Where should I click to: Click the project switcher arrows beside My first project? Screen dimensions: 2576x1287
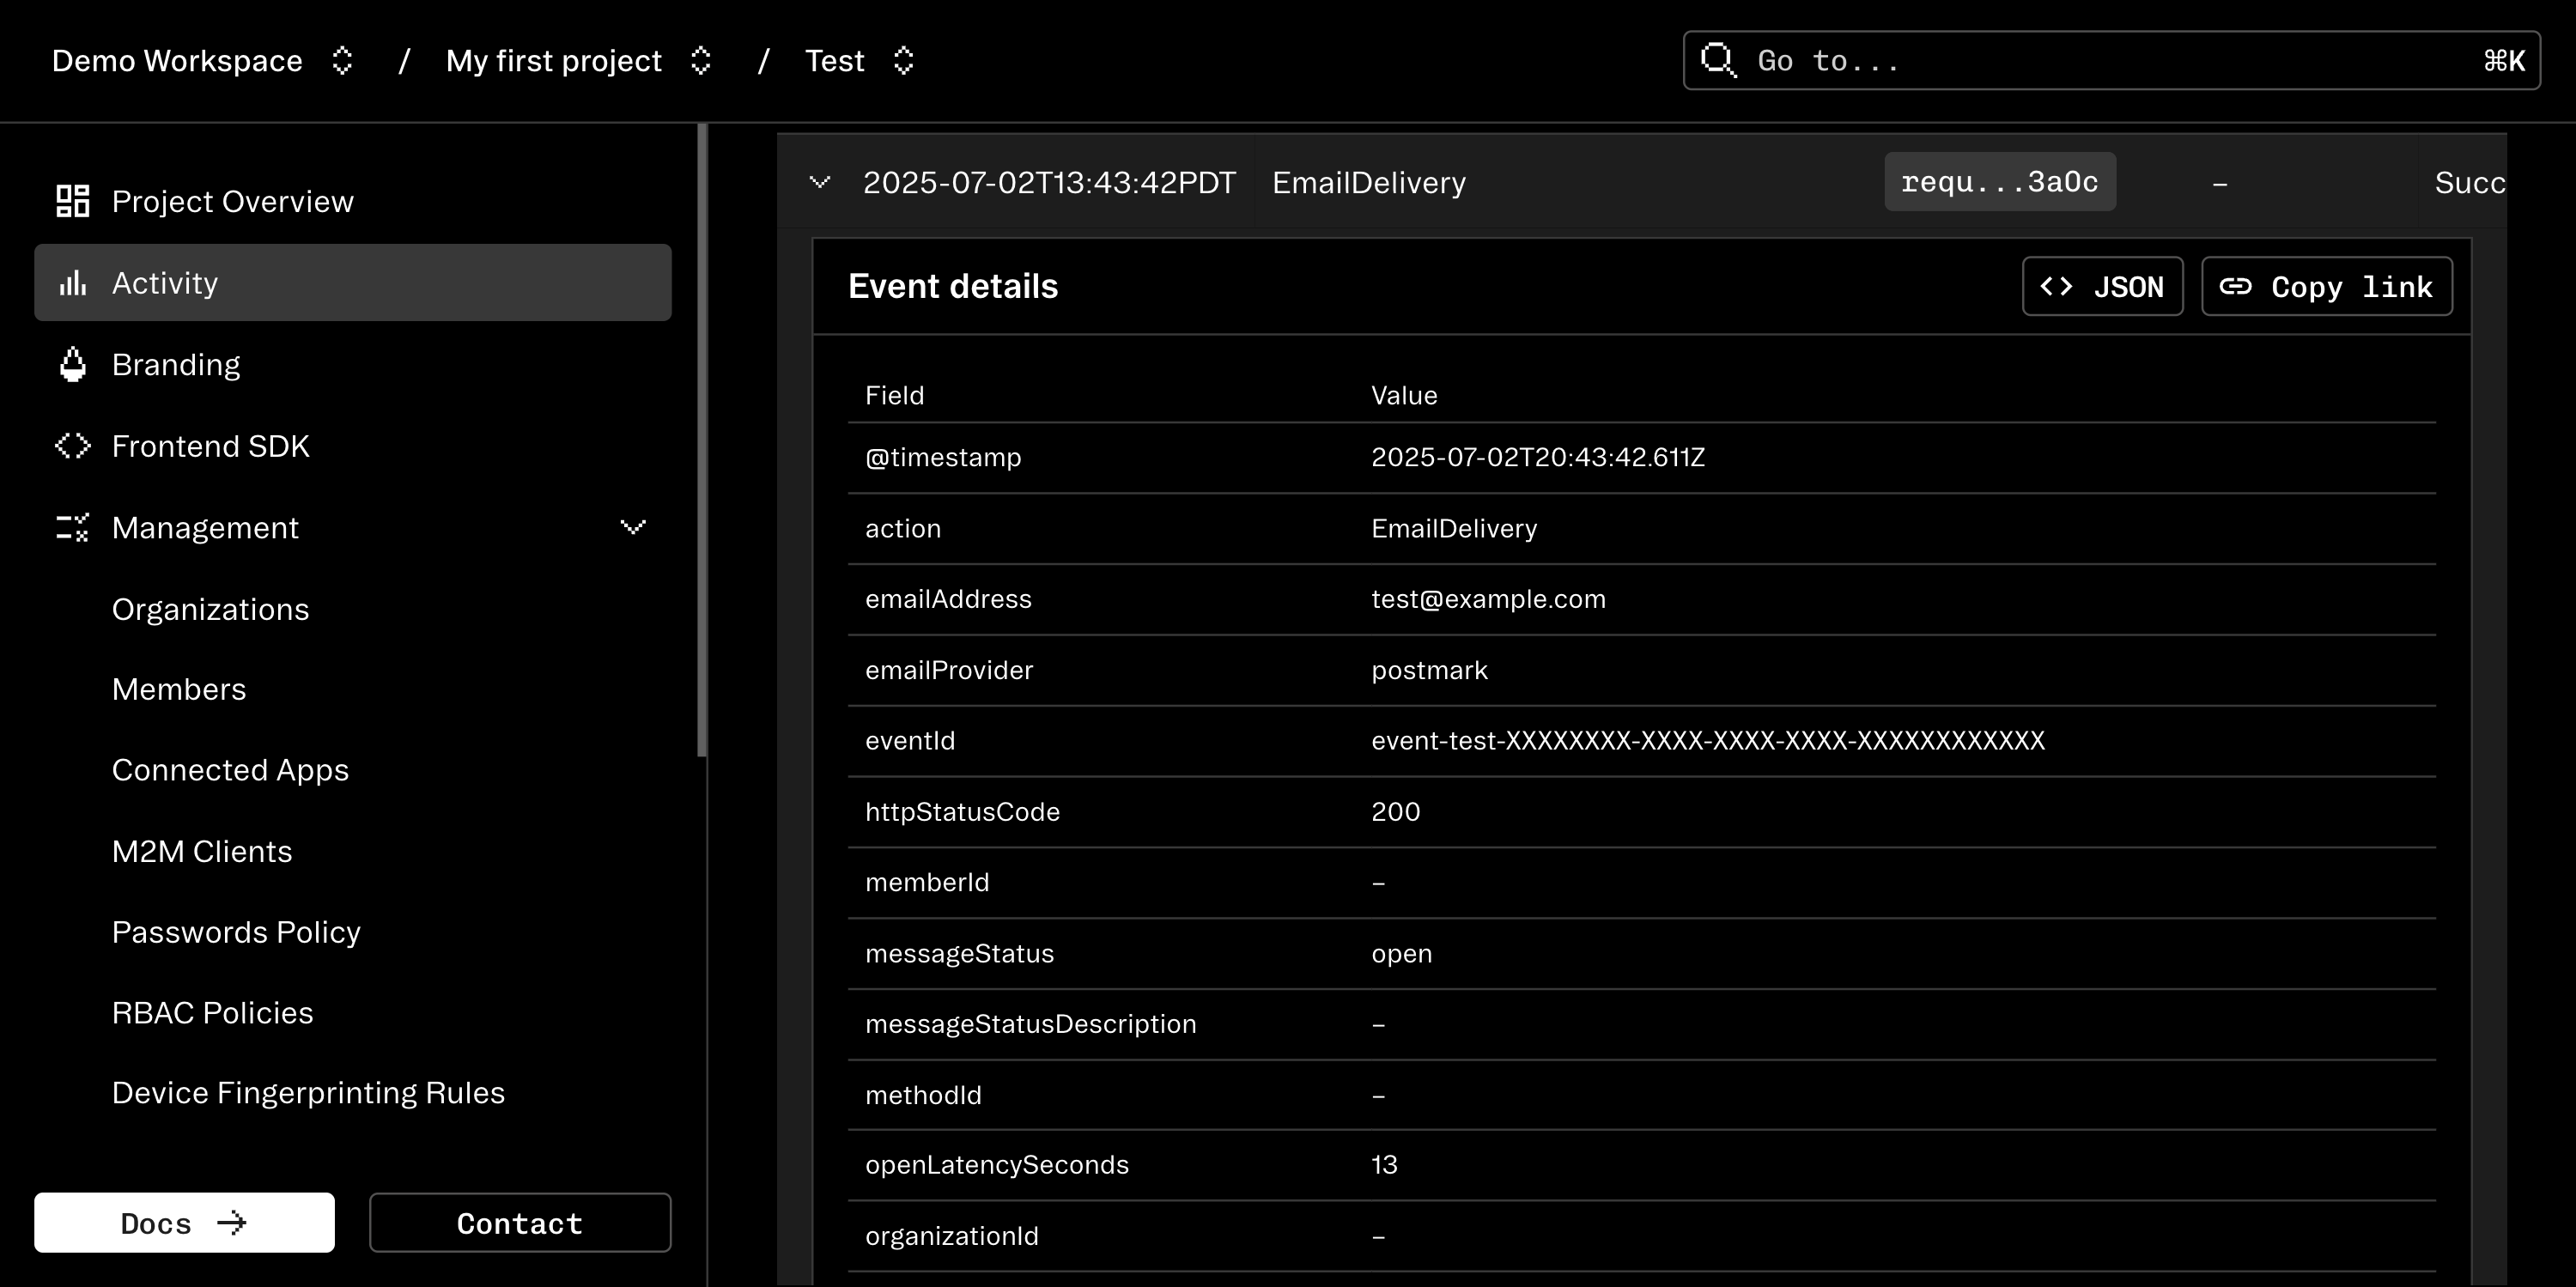pos(700,60)
